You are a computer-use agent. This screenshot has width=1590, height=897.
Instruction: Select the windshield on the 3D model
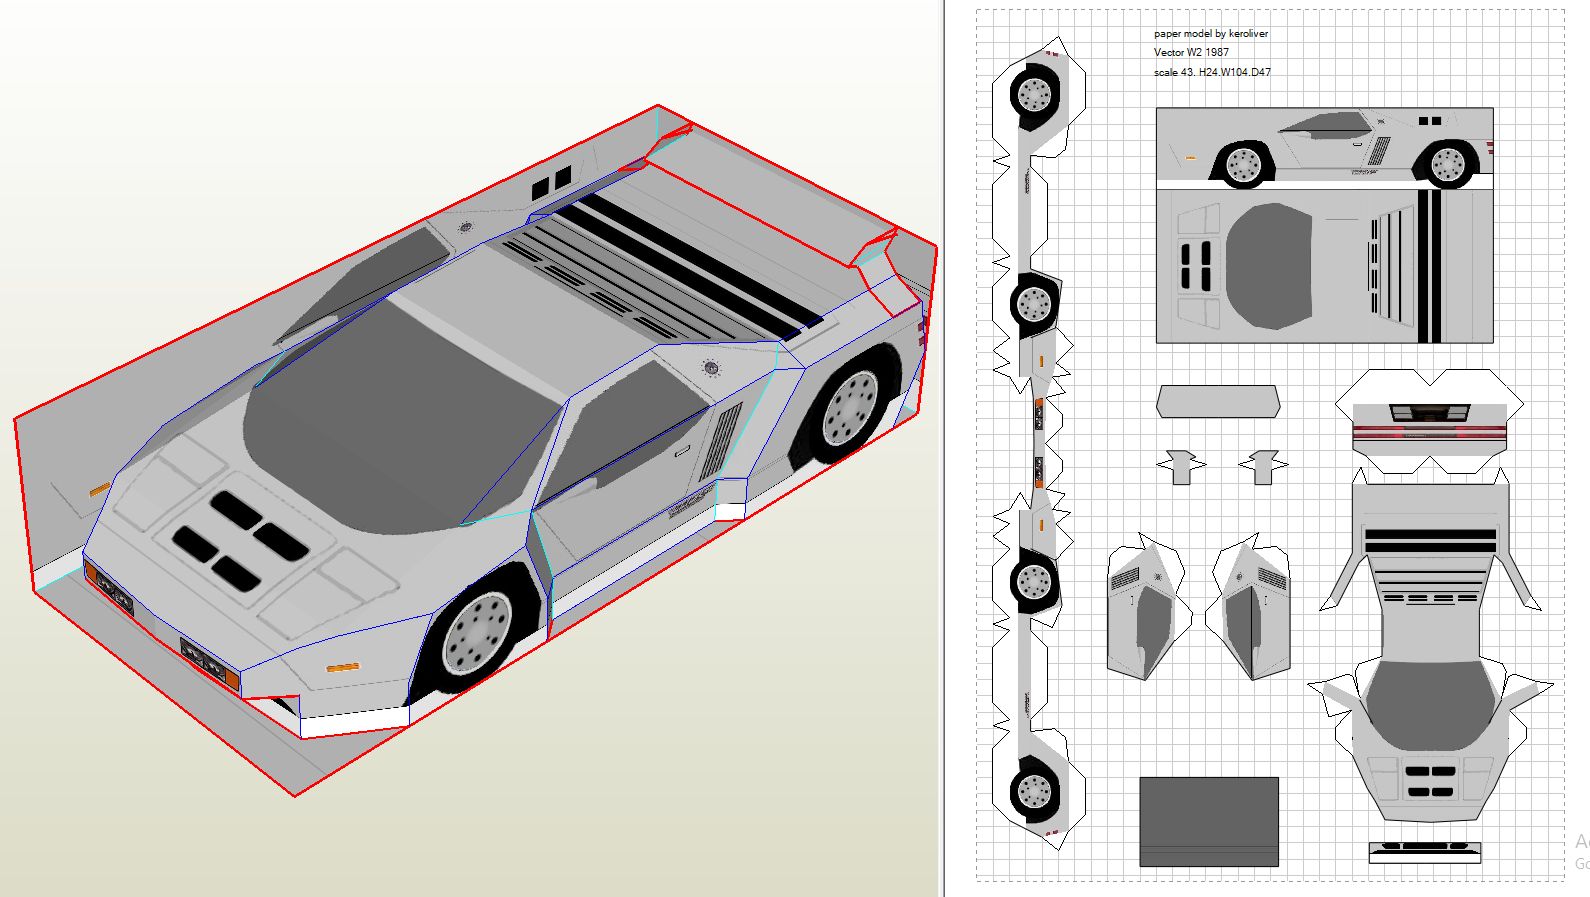400,420
